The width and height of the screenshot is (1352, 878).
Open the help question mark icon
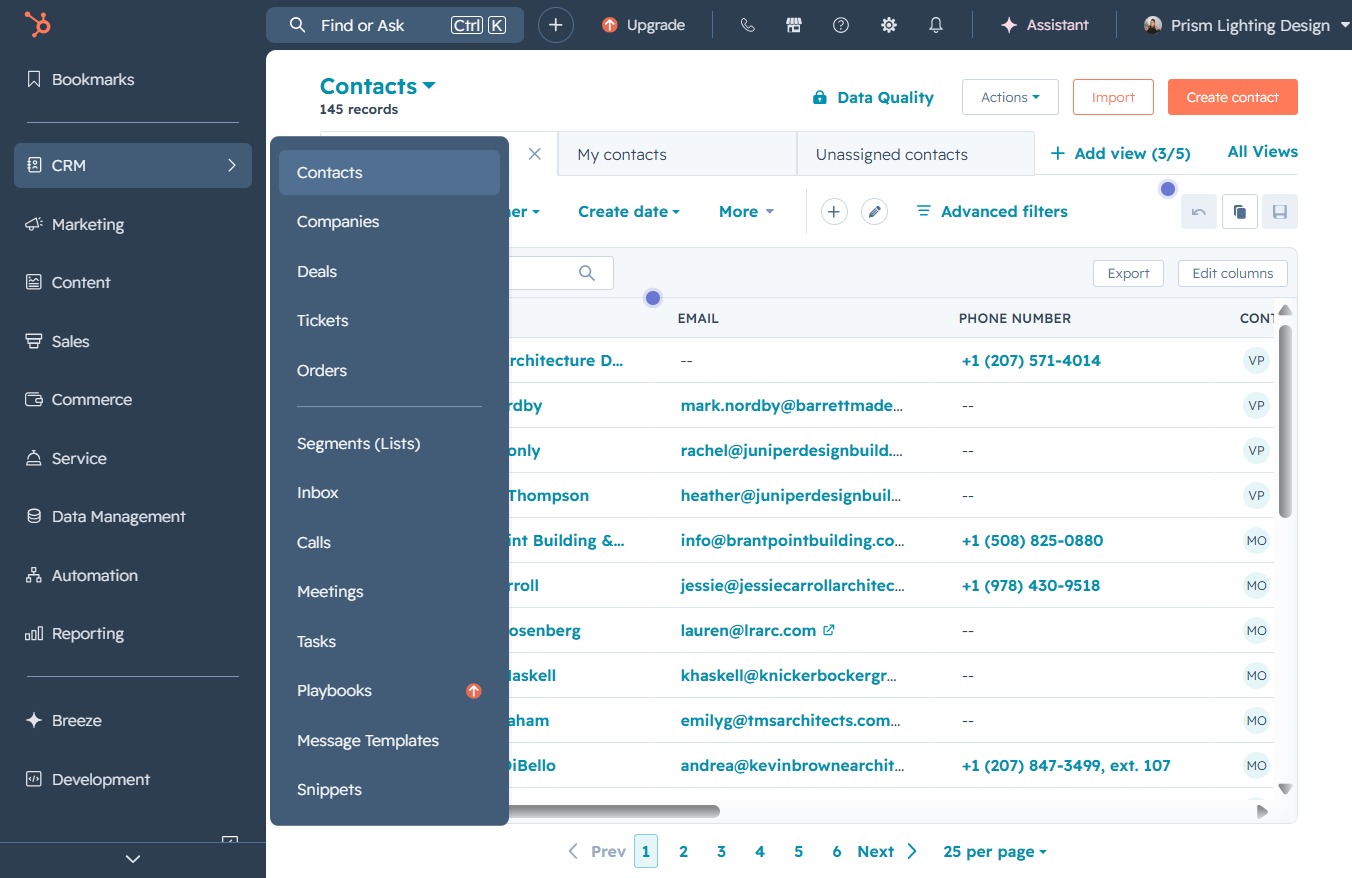tap(841, 25)
